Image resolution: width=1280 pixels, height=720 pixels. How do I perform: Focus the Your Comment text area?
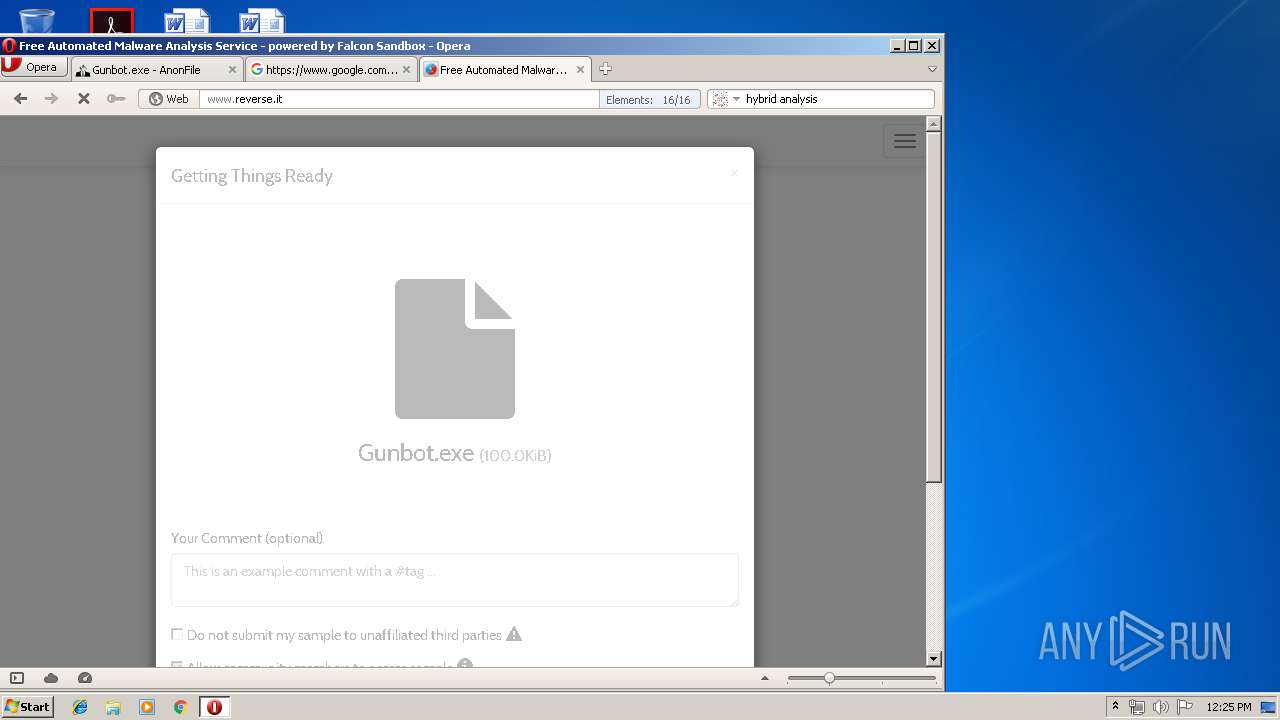coord(455,580)
